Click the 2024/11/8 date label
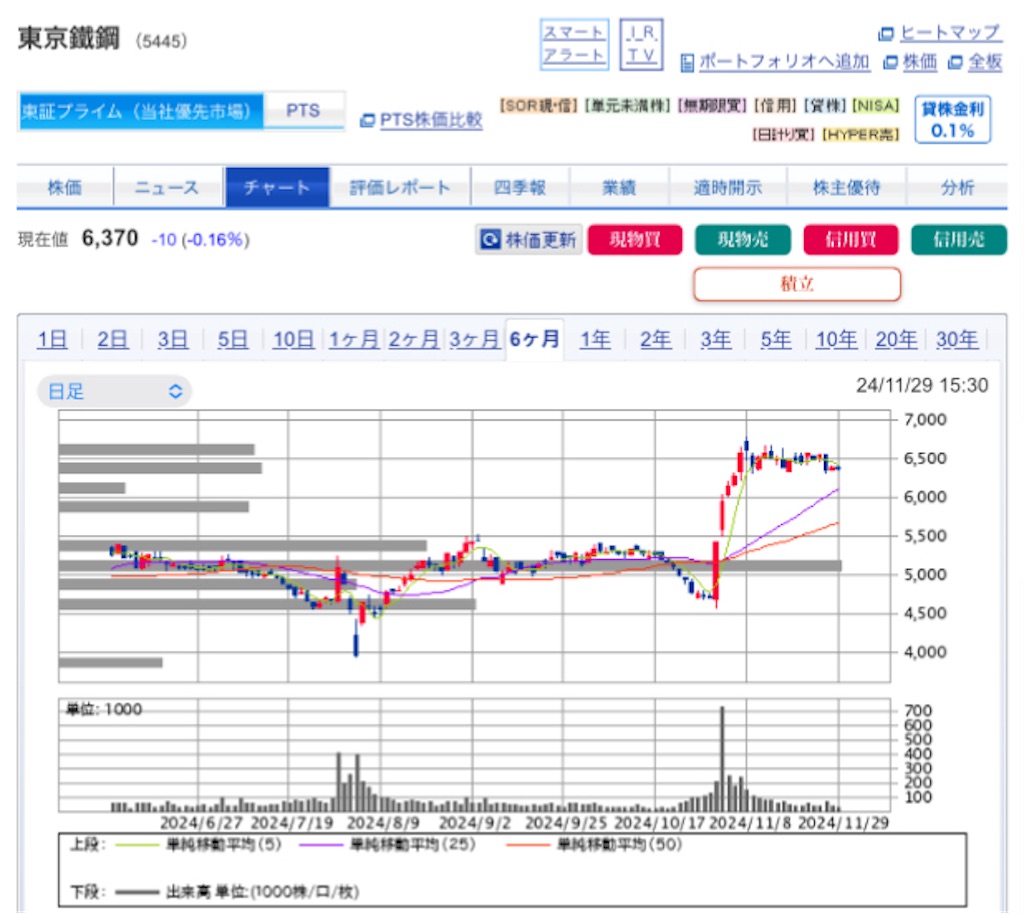 tap(750, 823)
